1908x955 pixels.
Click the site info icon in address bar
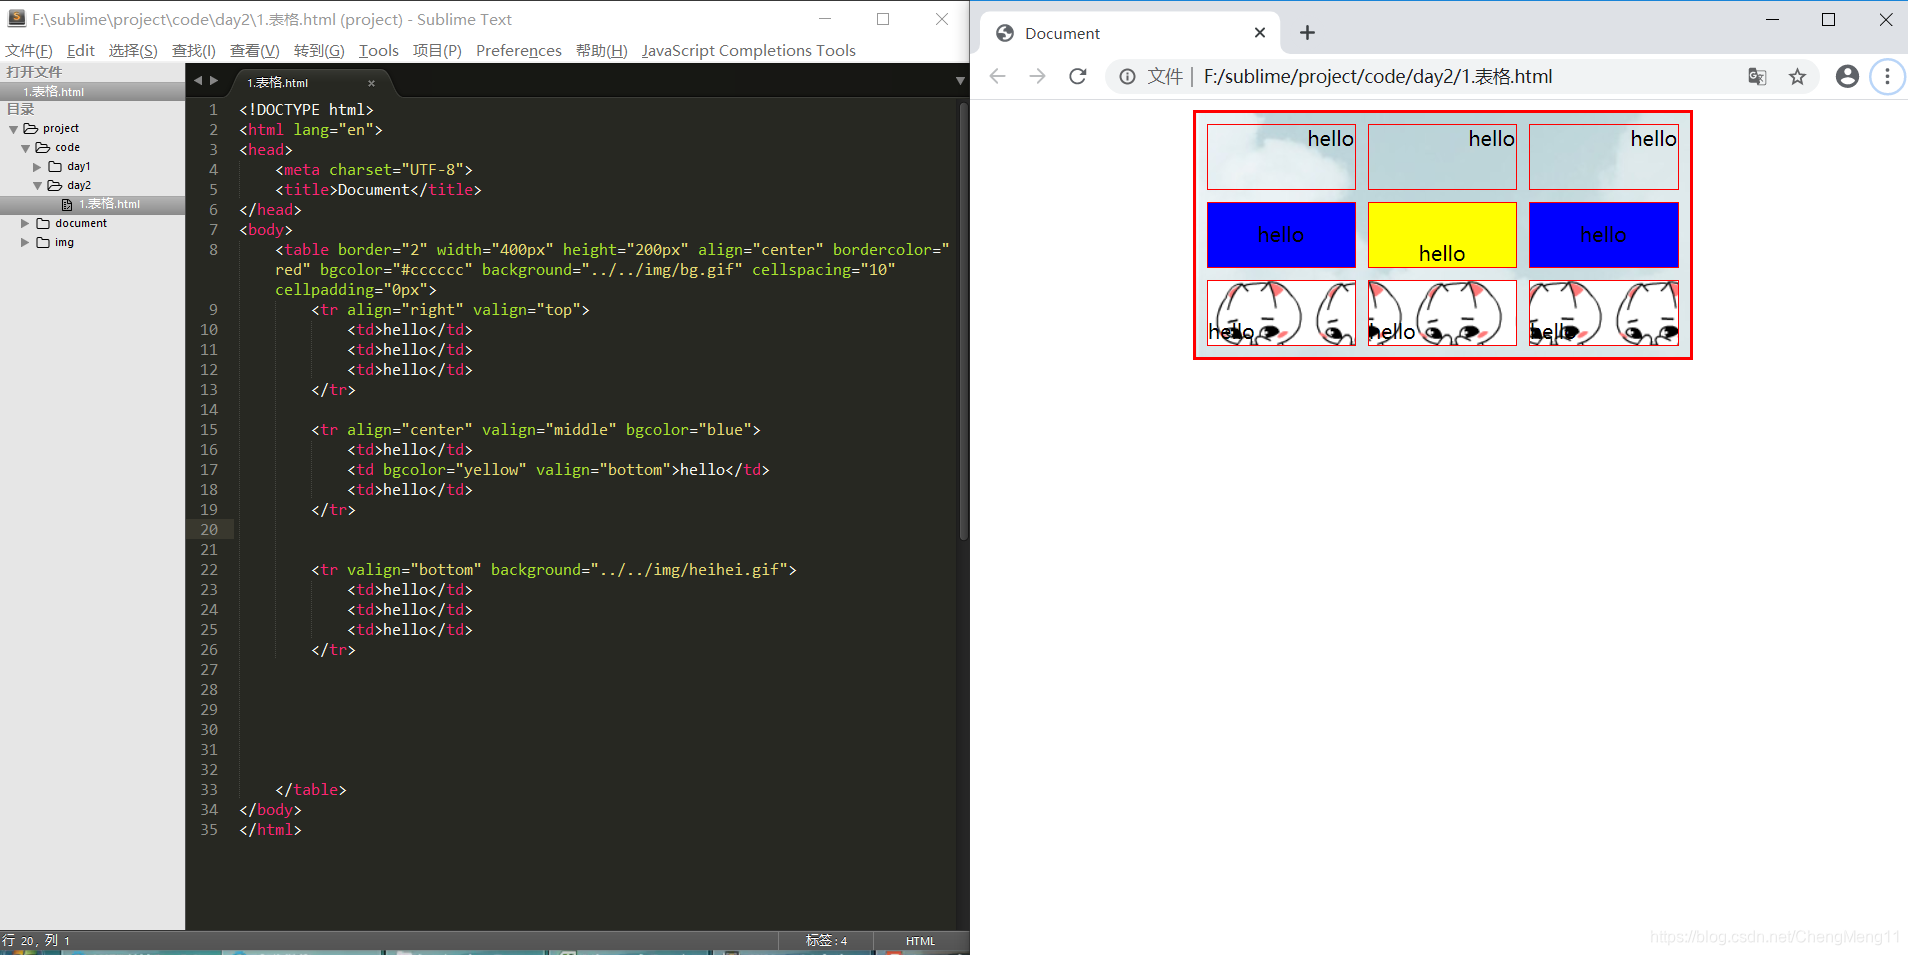click(x=1127, y=77)
